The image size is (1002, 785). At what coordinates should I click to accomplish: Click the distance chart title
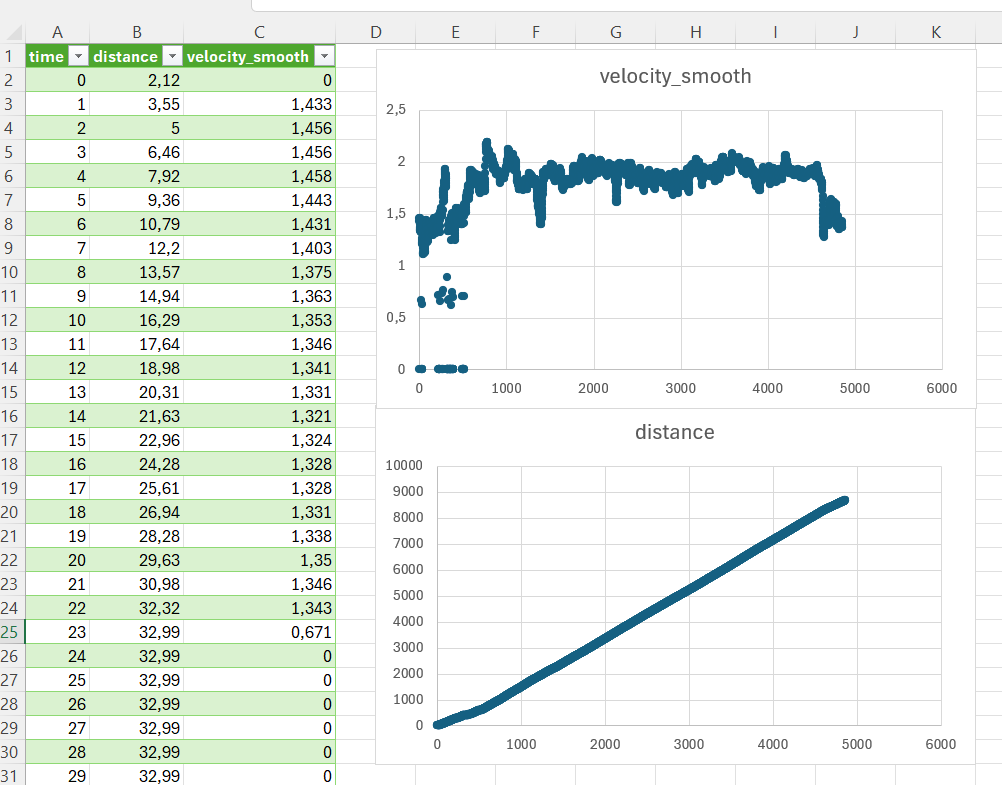point(675,432)
